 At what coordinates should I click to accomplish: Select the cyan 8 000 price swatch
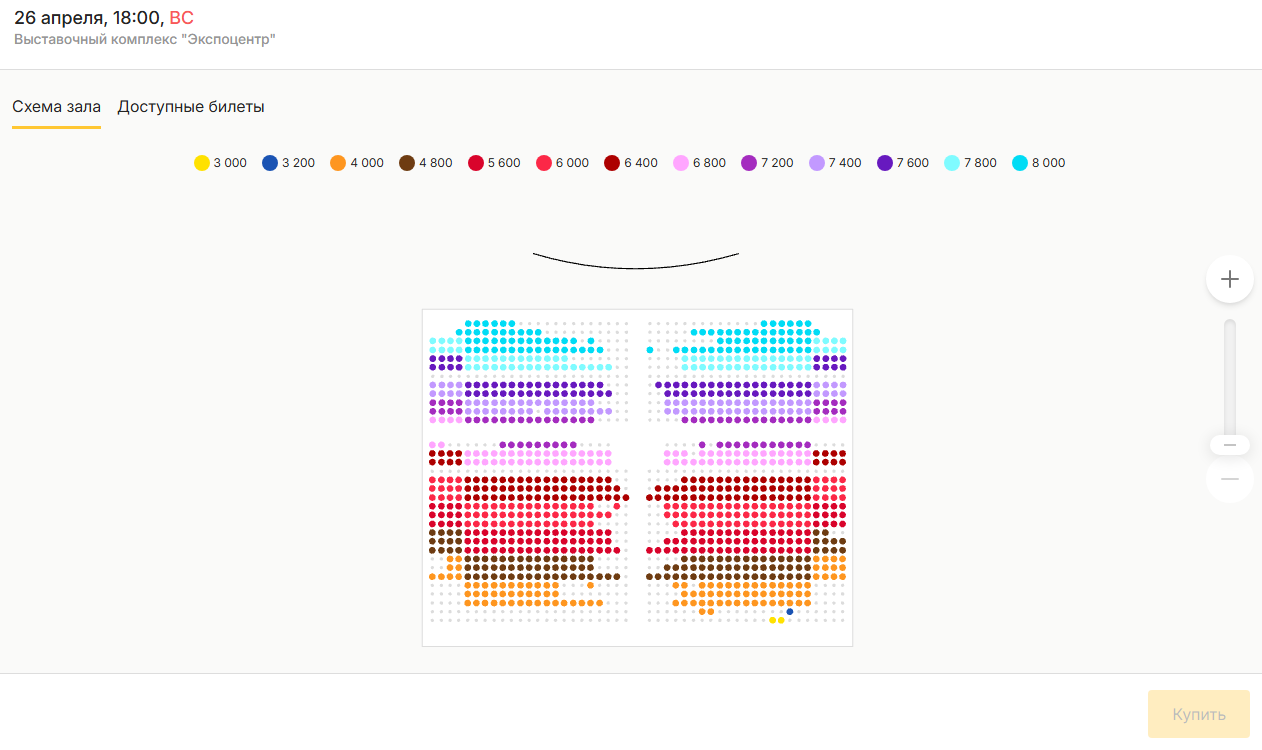click(1020, 163)
